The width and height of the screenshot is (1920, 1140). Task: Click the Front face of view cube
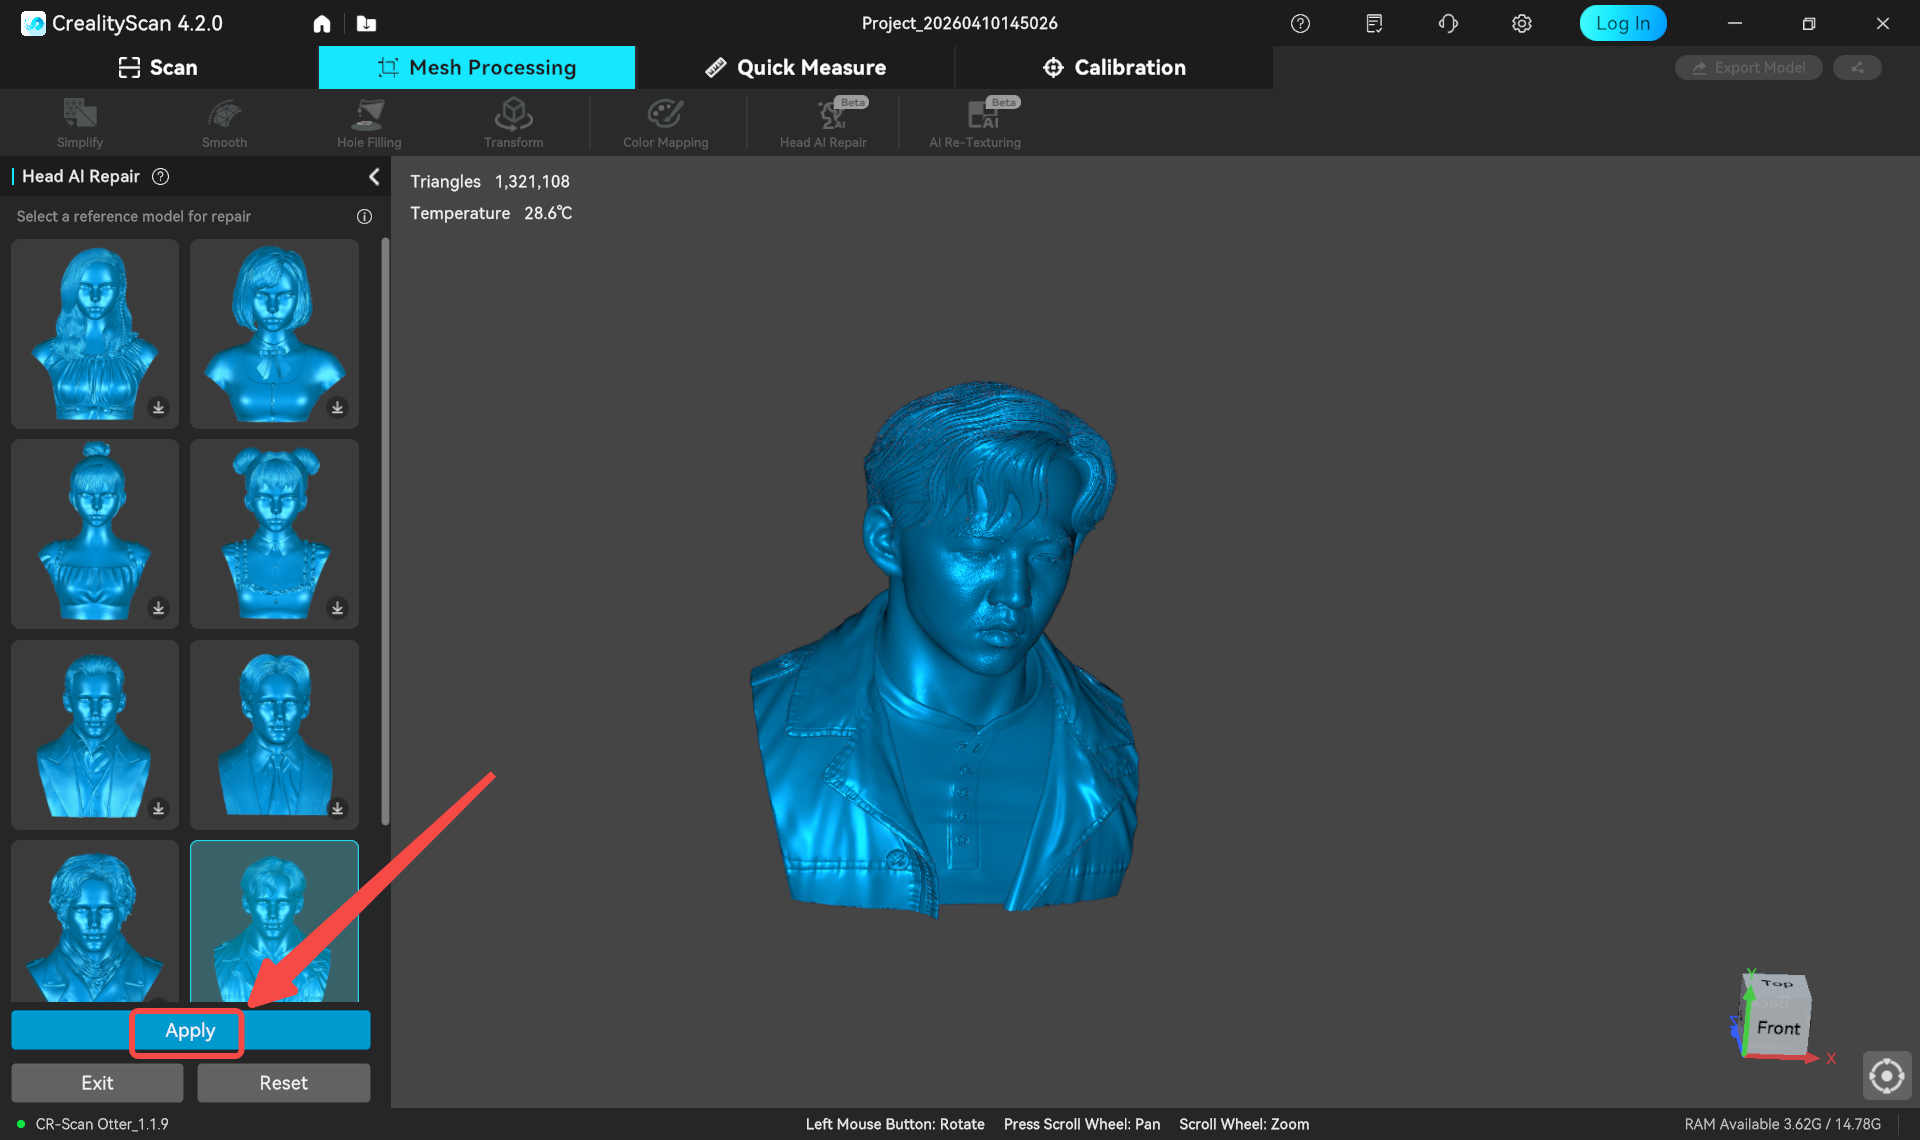(x=1777, y=1028)
